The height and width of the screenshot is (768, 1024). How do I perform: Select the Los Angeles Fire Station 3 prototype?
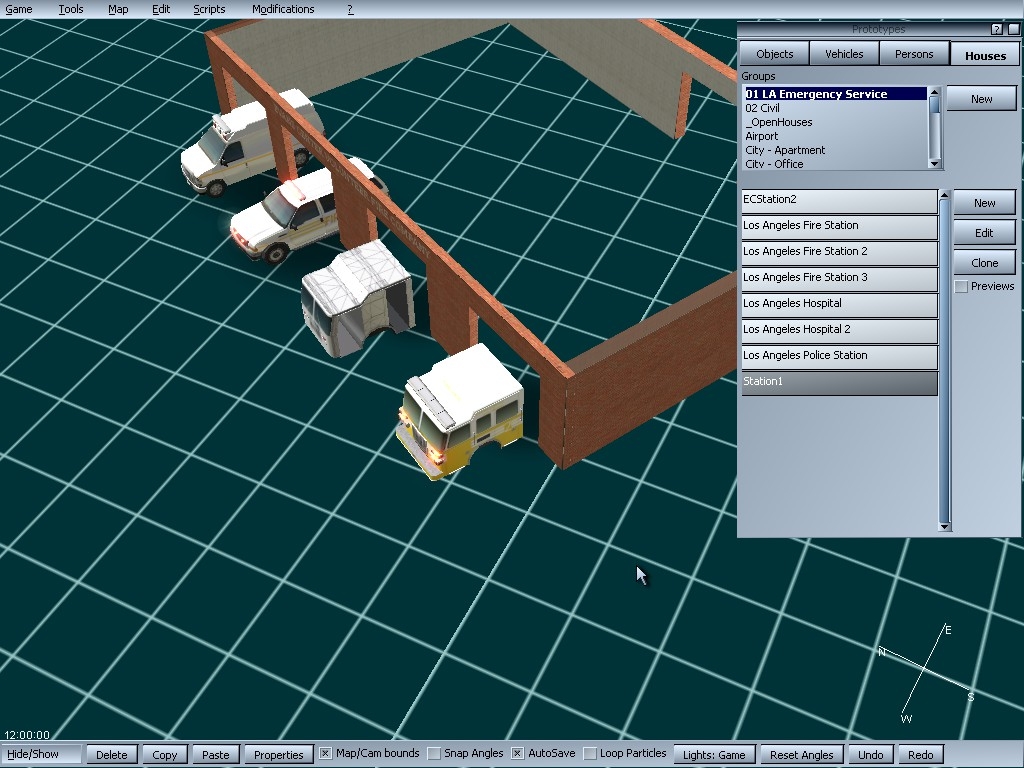pyautogui.click(x=839, y=279)
